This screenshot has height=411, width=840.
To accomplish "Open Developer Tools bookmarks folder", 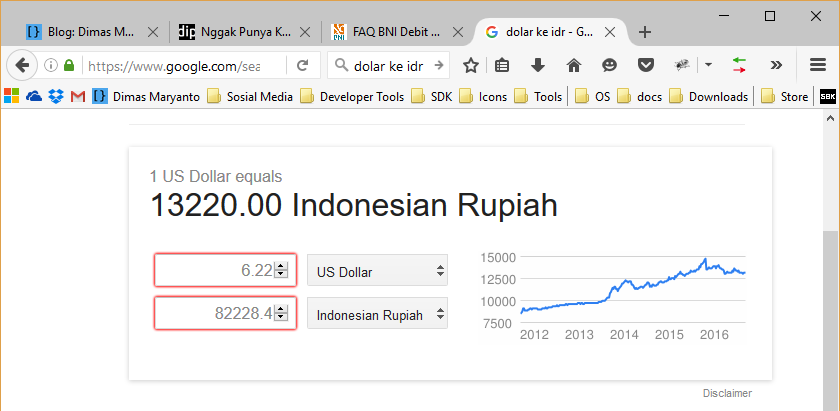I will click(352, 96).
